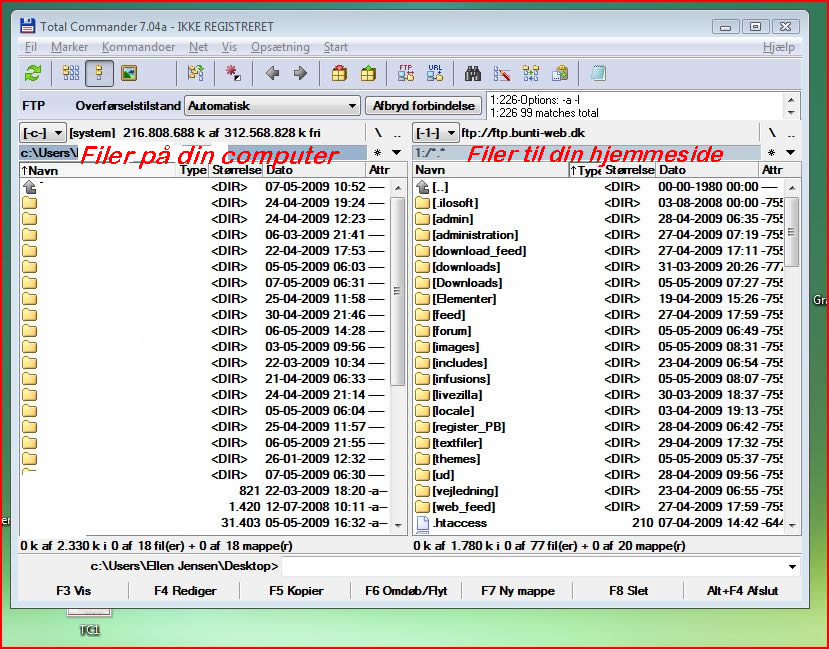Click the copy names to clipboard icon
Viewport: 829px width, 649px height.
pos(559,73)
